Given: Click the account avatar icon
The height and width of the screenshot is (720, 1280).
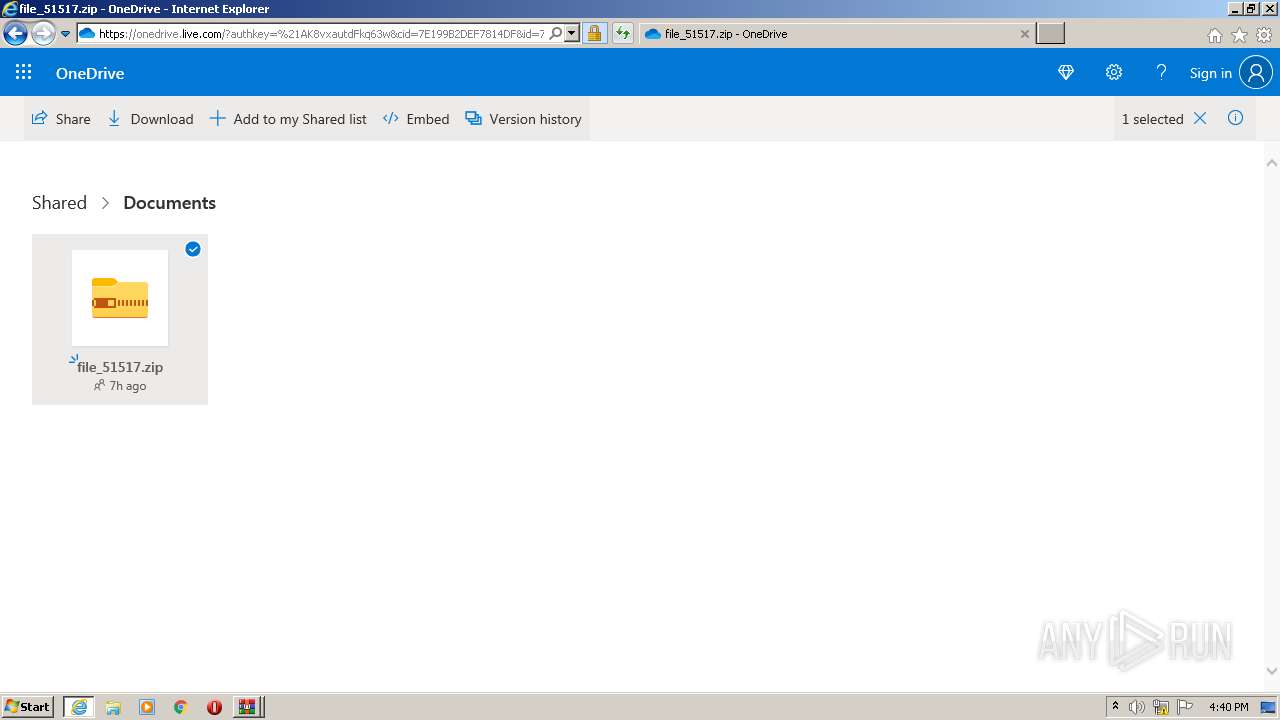Looking at the screenshot, I should click(x=1256, y=72).
